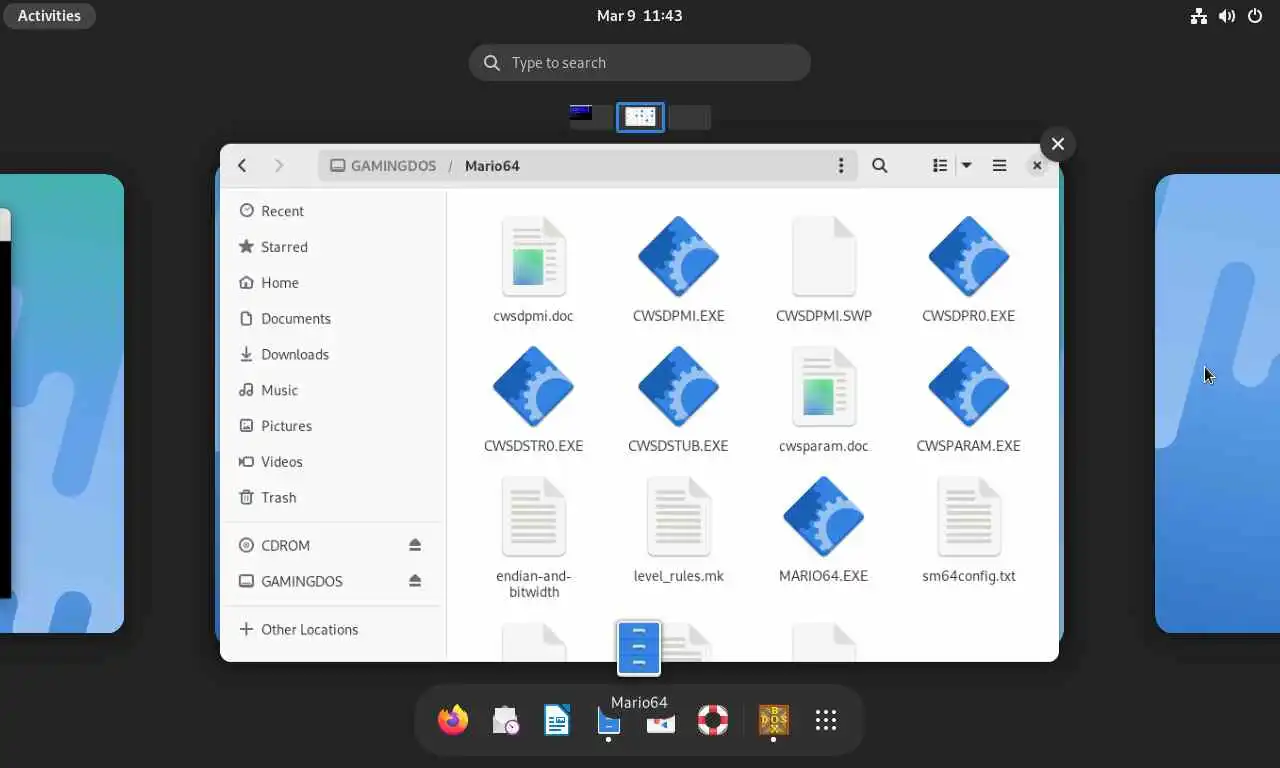Viewport: 1280px width, 768px height.
Task: Open the Software store icon in dock
Action: pyautogui.click(x=661, y=722)
